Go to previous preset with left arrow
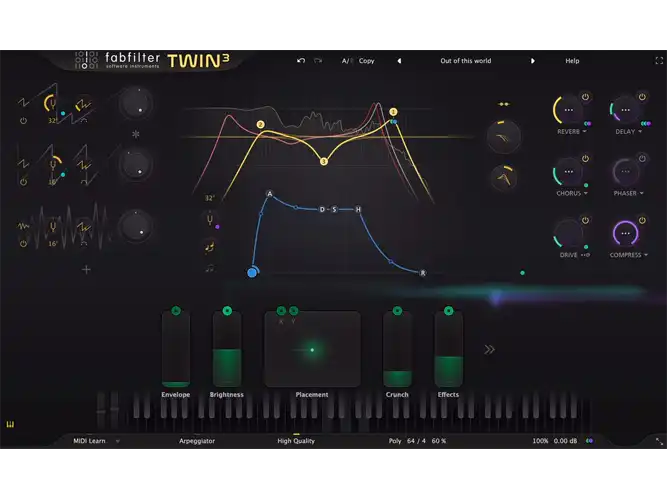 pyautogui.click(x=399, y=61)
